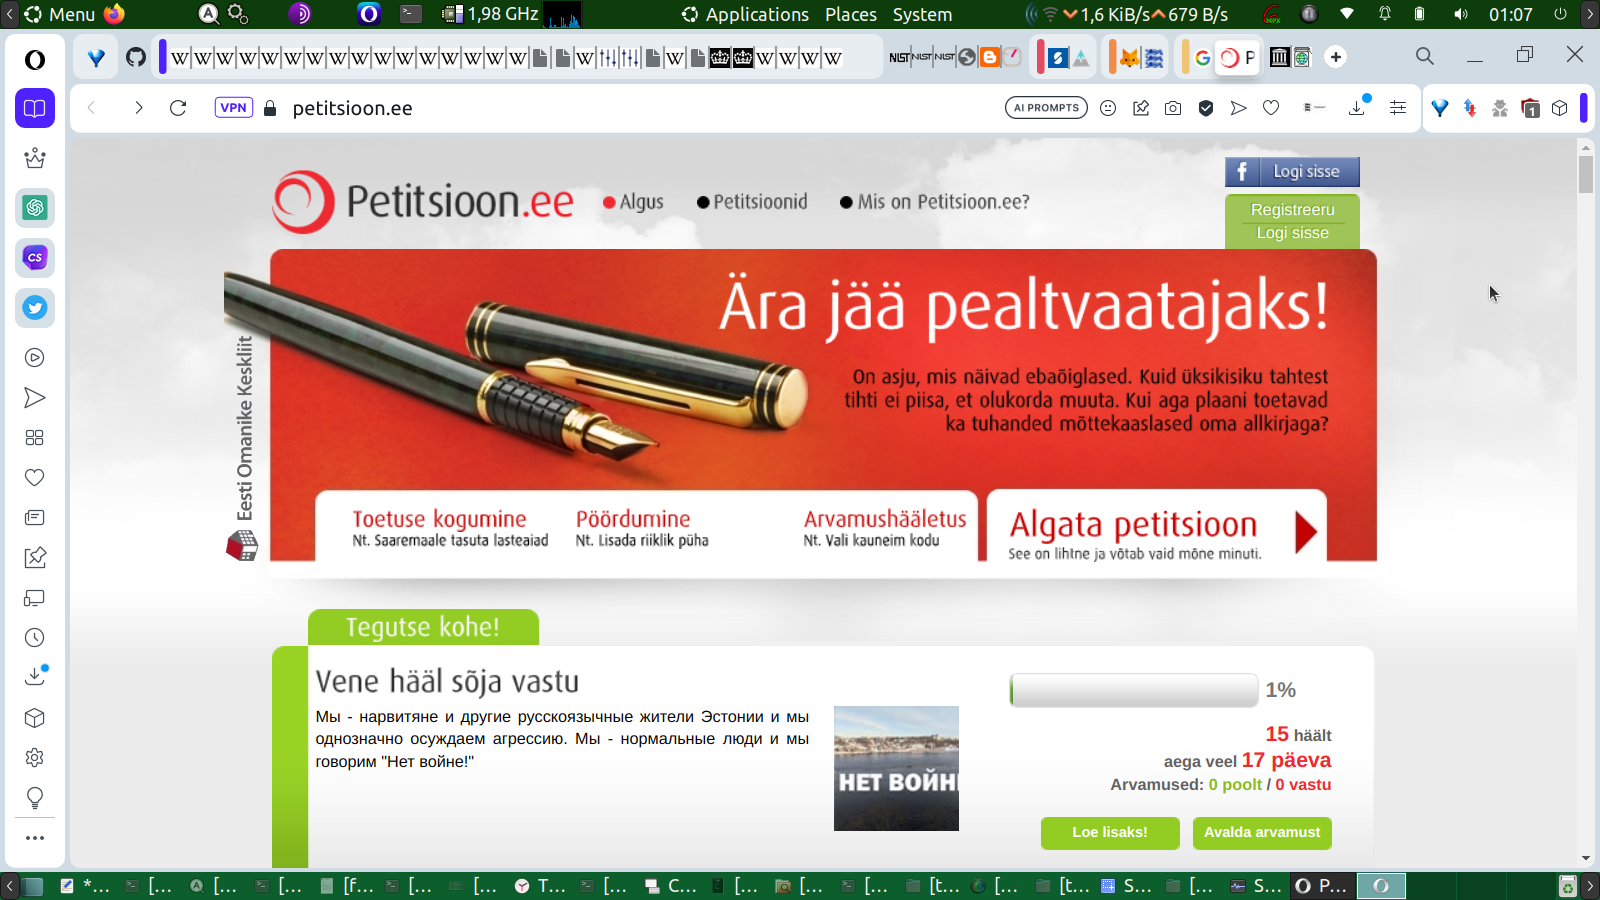Open the Speed Dial grid in sidebar
1600x900 pixels.
click(35, 438)
